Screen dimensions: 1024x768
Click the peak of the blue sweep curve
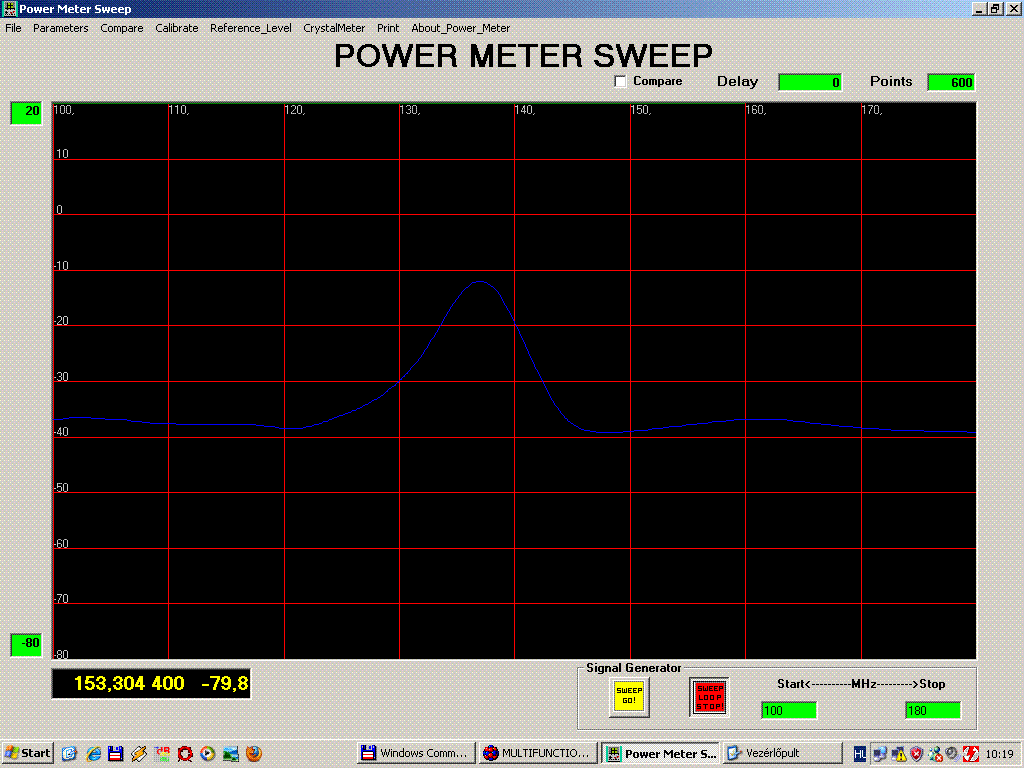pyautogui.click(x=480, y=281)
